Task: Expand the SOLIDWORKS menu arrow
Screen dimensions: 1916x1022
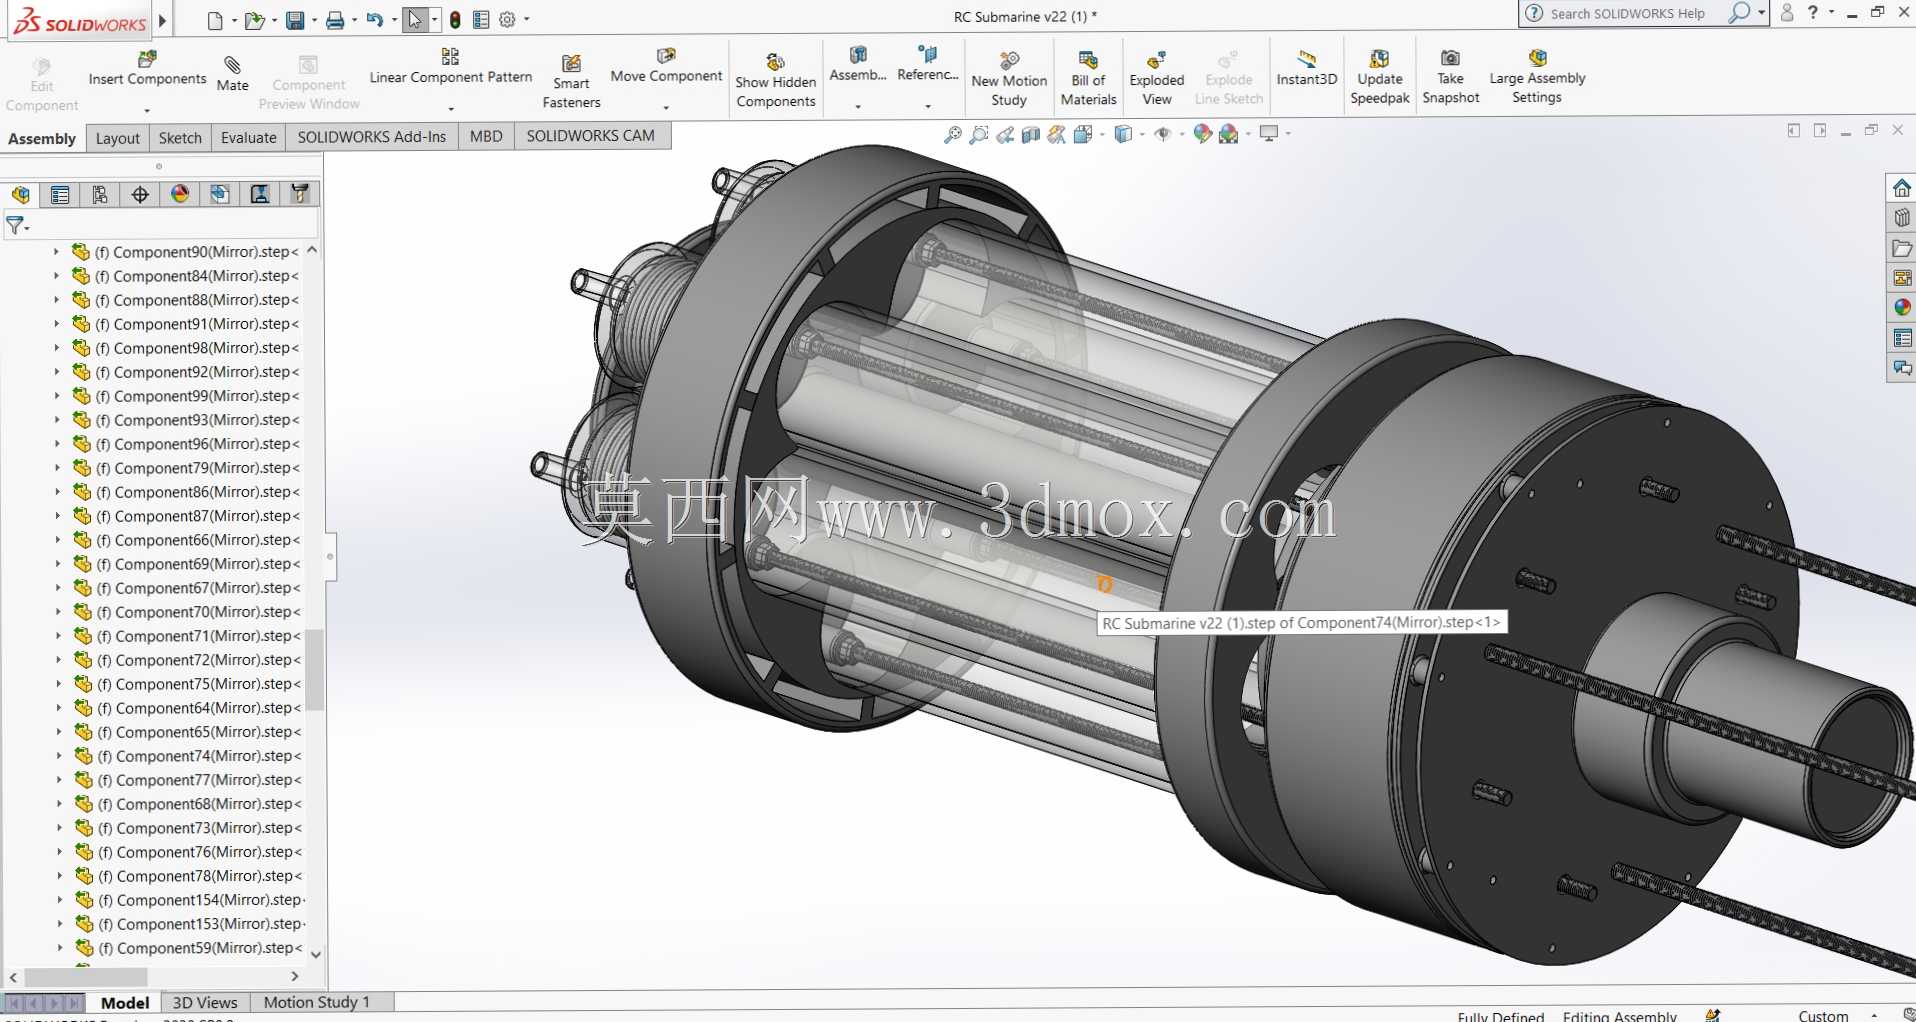Action: [162, 20]
